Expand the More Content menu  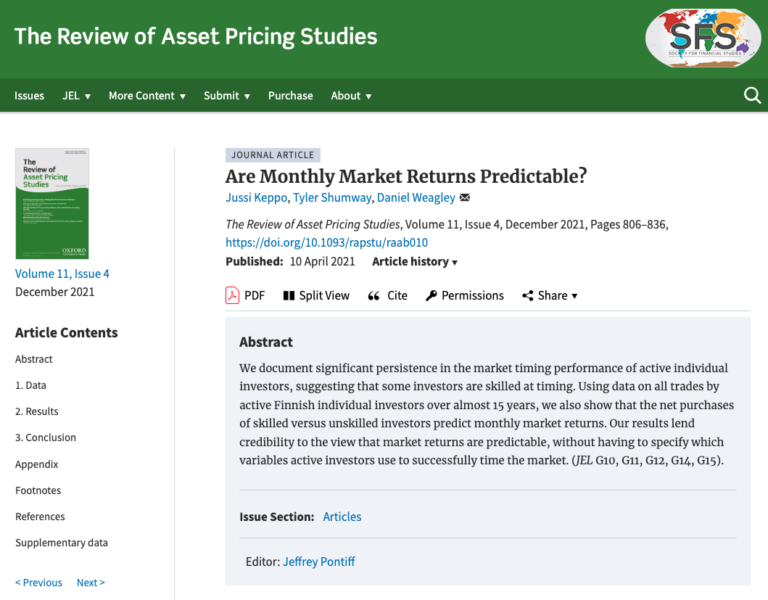[x=147, y=96]
